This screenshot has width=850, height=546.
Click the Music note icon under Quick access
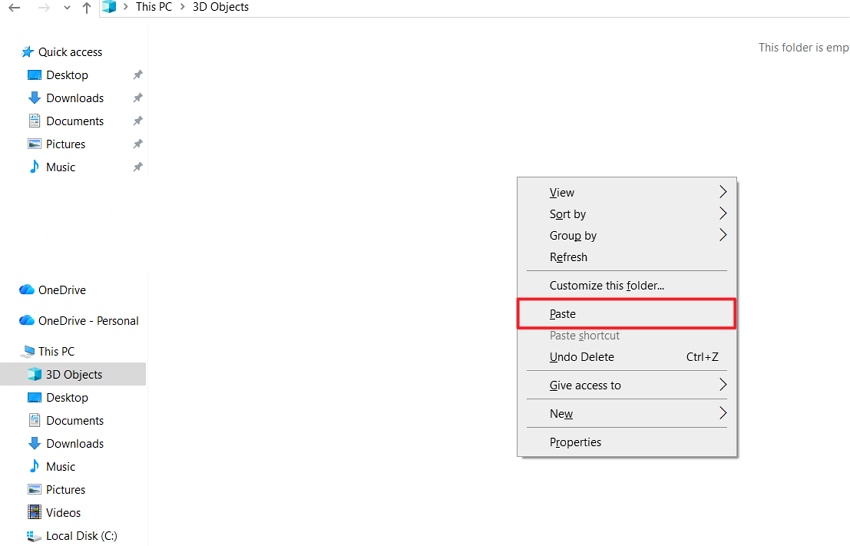(x=34, y=166)
